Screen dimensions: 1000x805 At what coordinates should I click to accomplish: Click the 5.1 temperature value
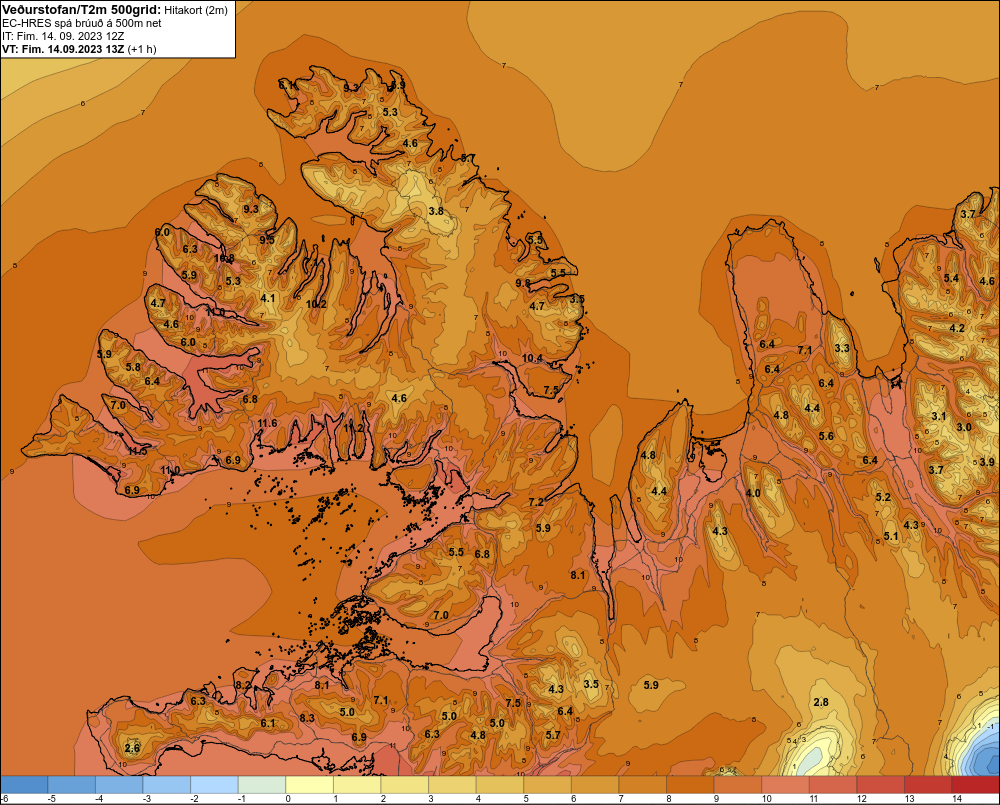pos(891,536)
